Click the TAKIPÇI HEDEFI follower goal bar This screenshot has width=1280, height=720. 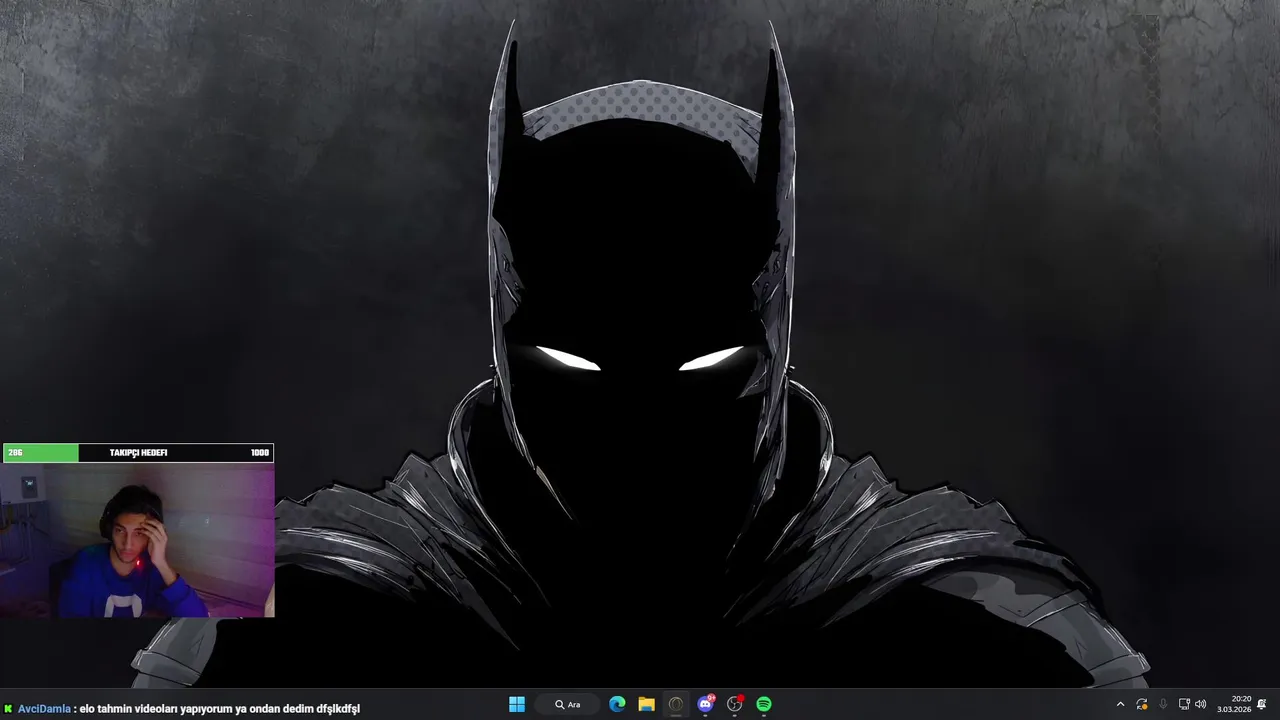click(x=138, y=453)
